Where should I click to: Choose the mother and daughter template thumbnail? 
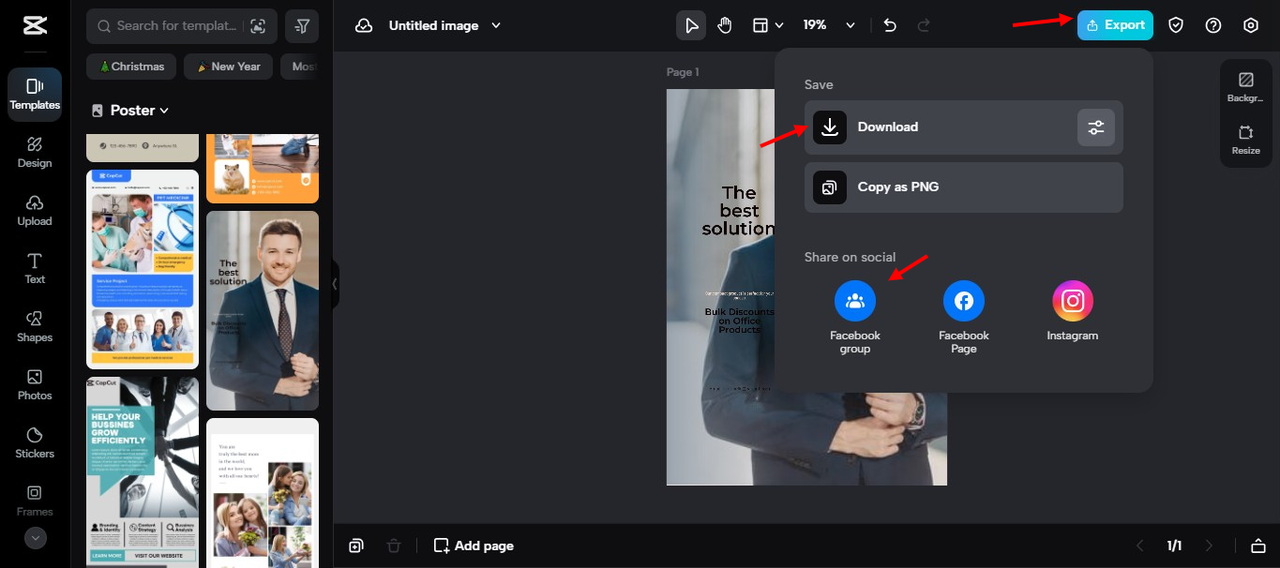point(263,493)
